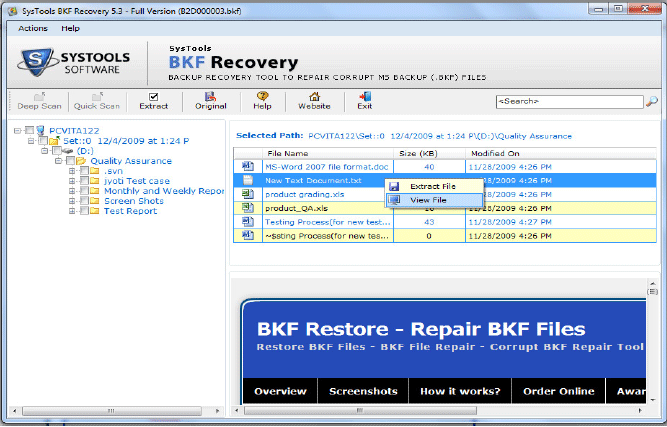
Task: Check the PCVITA122 checkbox
Action: point(29,130)
